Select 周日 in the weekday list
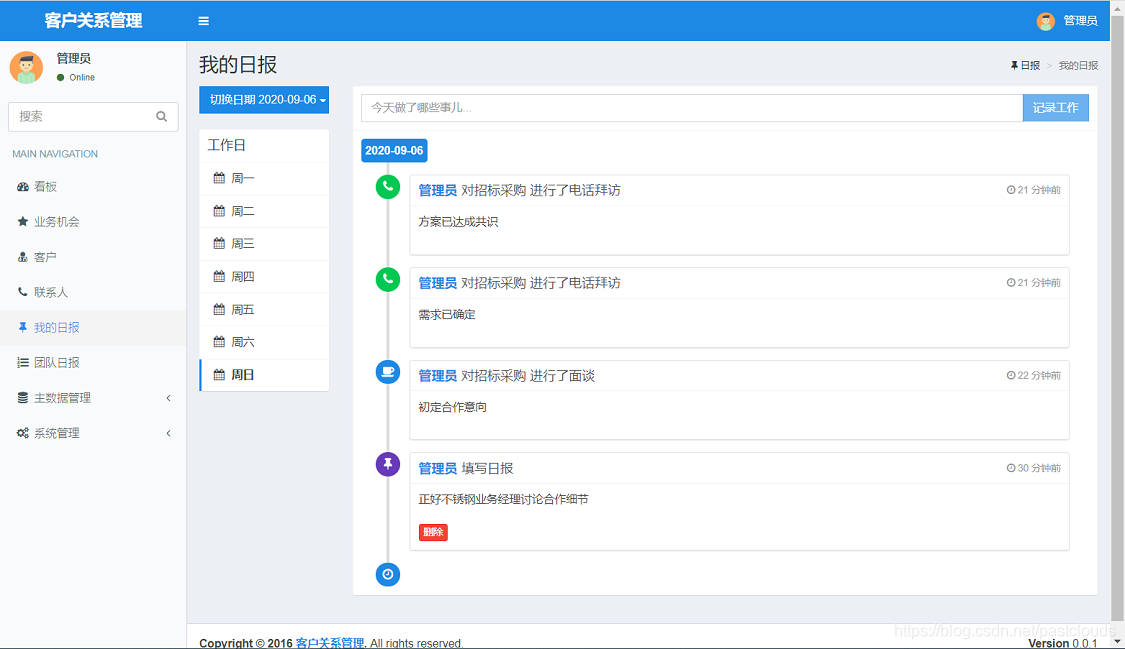Image resolution: width=1125 pixels, height=649 pixels. [264, 374]
